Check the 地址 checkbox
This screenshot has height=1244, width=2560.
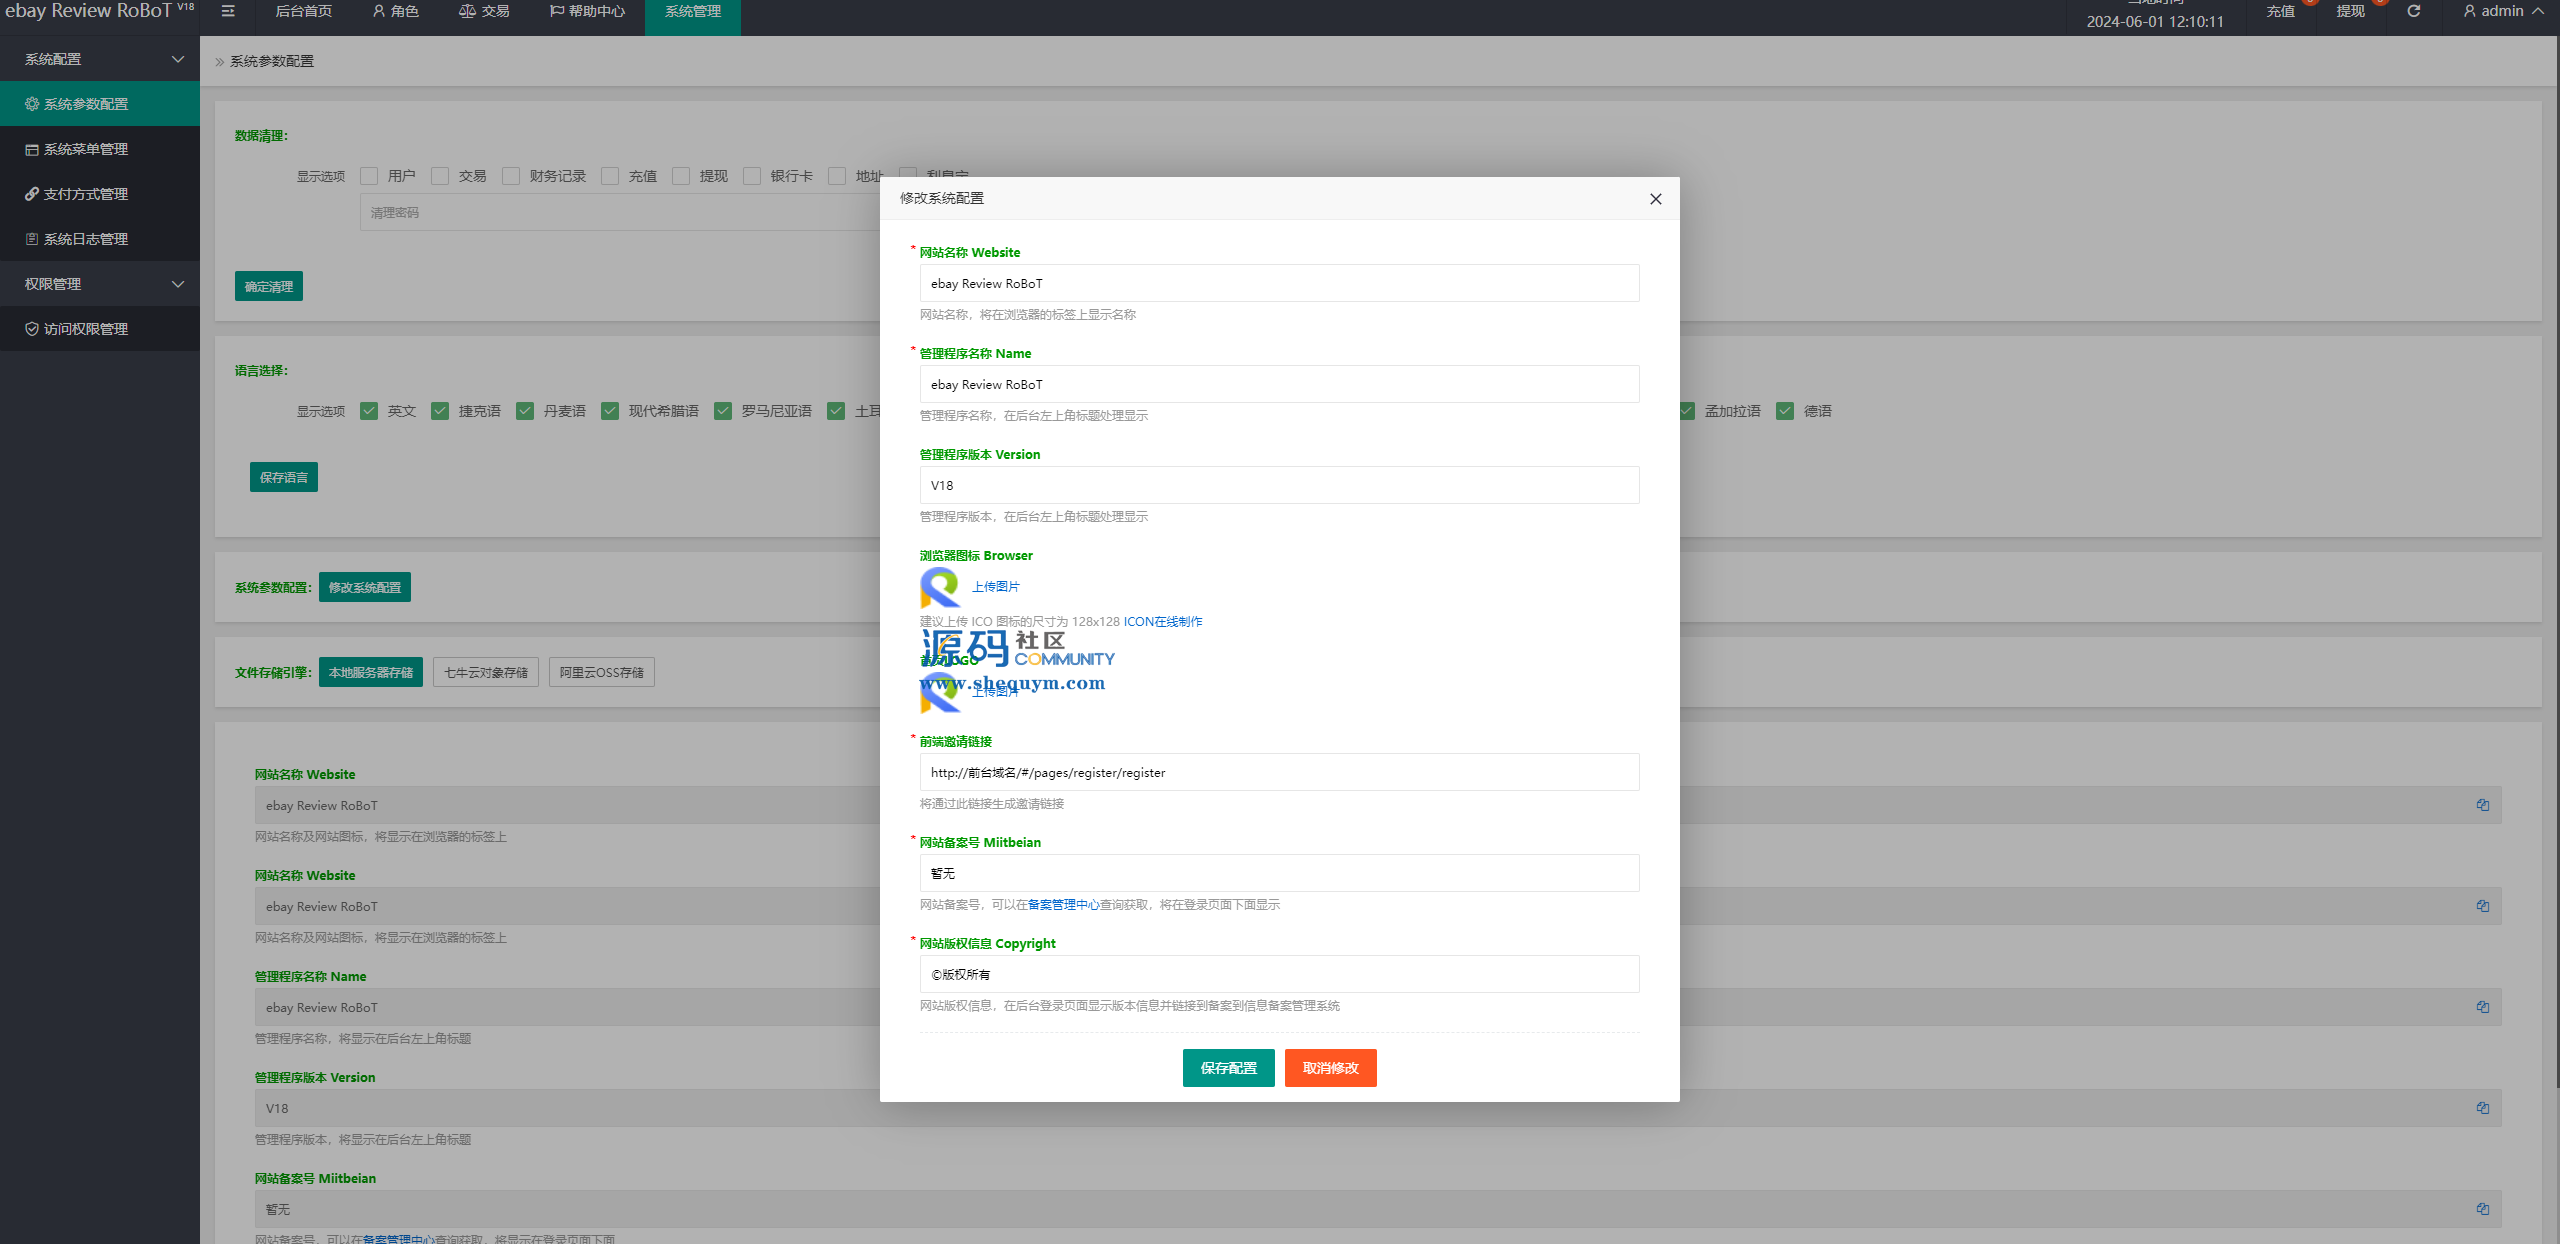[837, 176]
